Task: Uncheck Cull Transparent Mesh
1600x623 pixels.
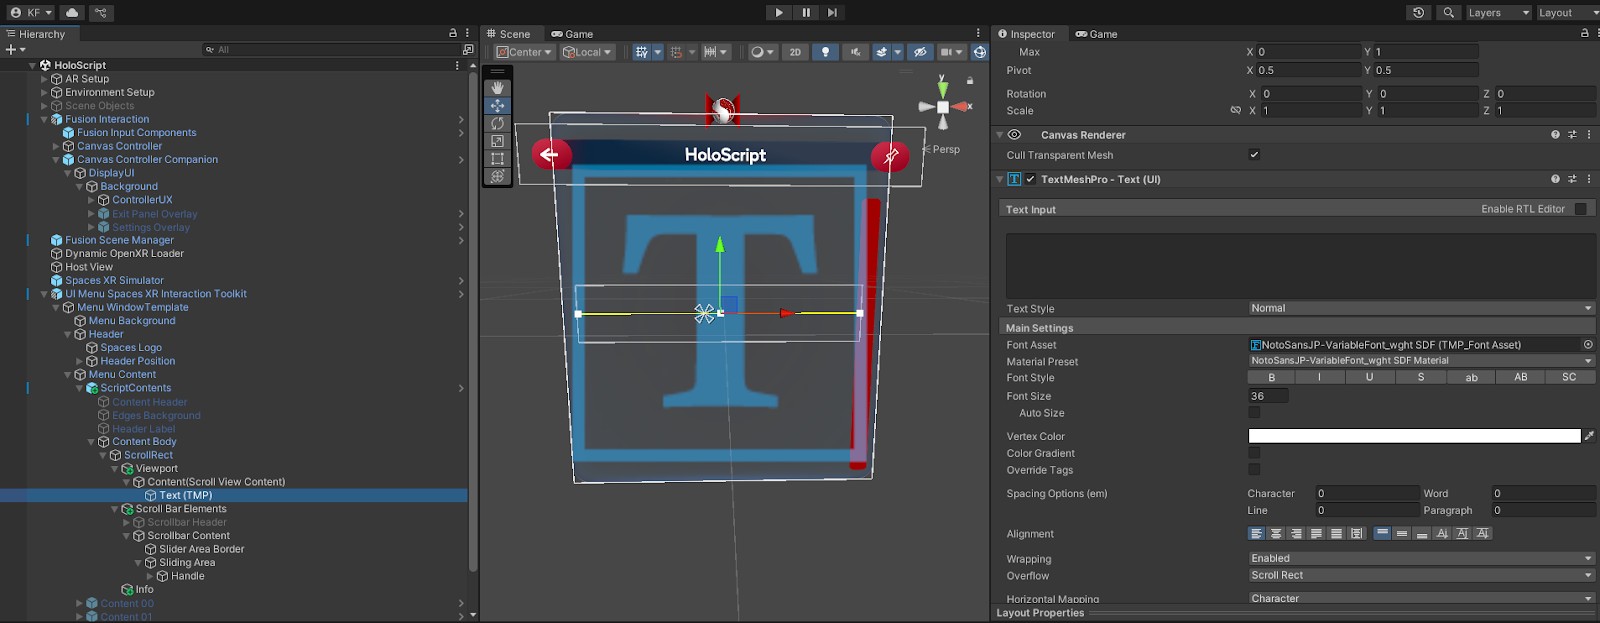Action: coord(1254,155)
